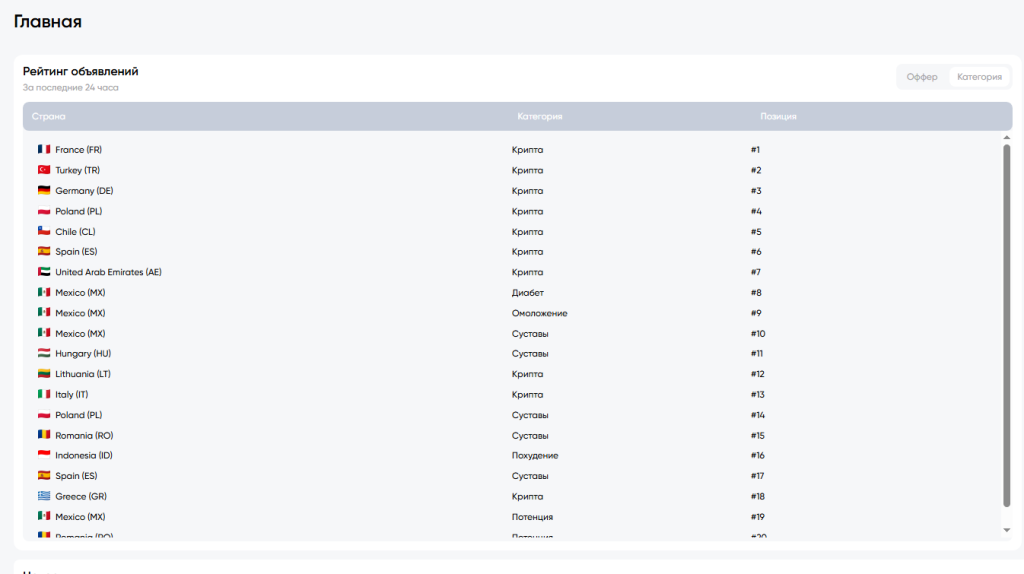1024x574 pixels.
Task: Click the United Arab Emirates flag icon
Action: click(44, 272)
